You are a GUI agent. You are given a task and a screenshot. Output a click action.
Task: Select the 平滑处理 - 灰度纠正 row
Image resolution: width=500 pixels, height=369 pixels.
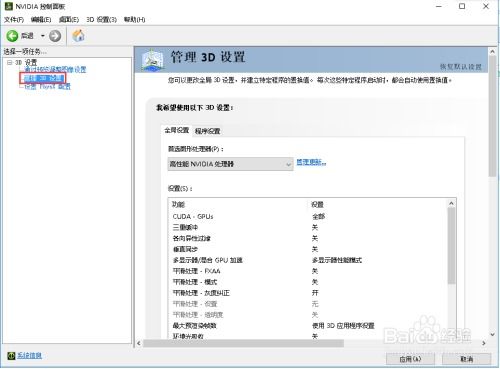tap(309, 293)
